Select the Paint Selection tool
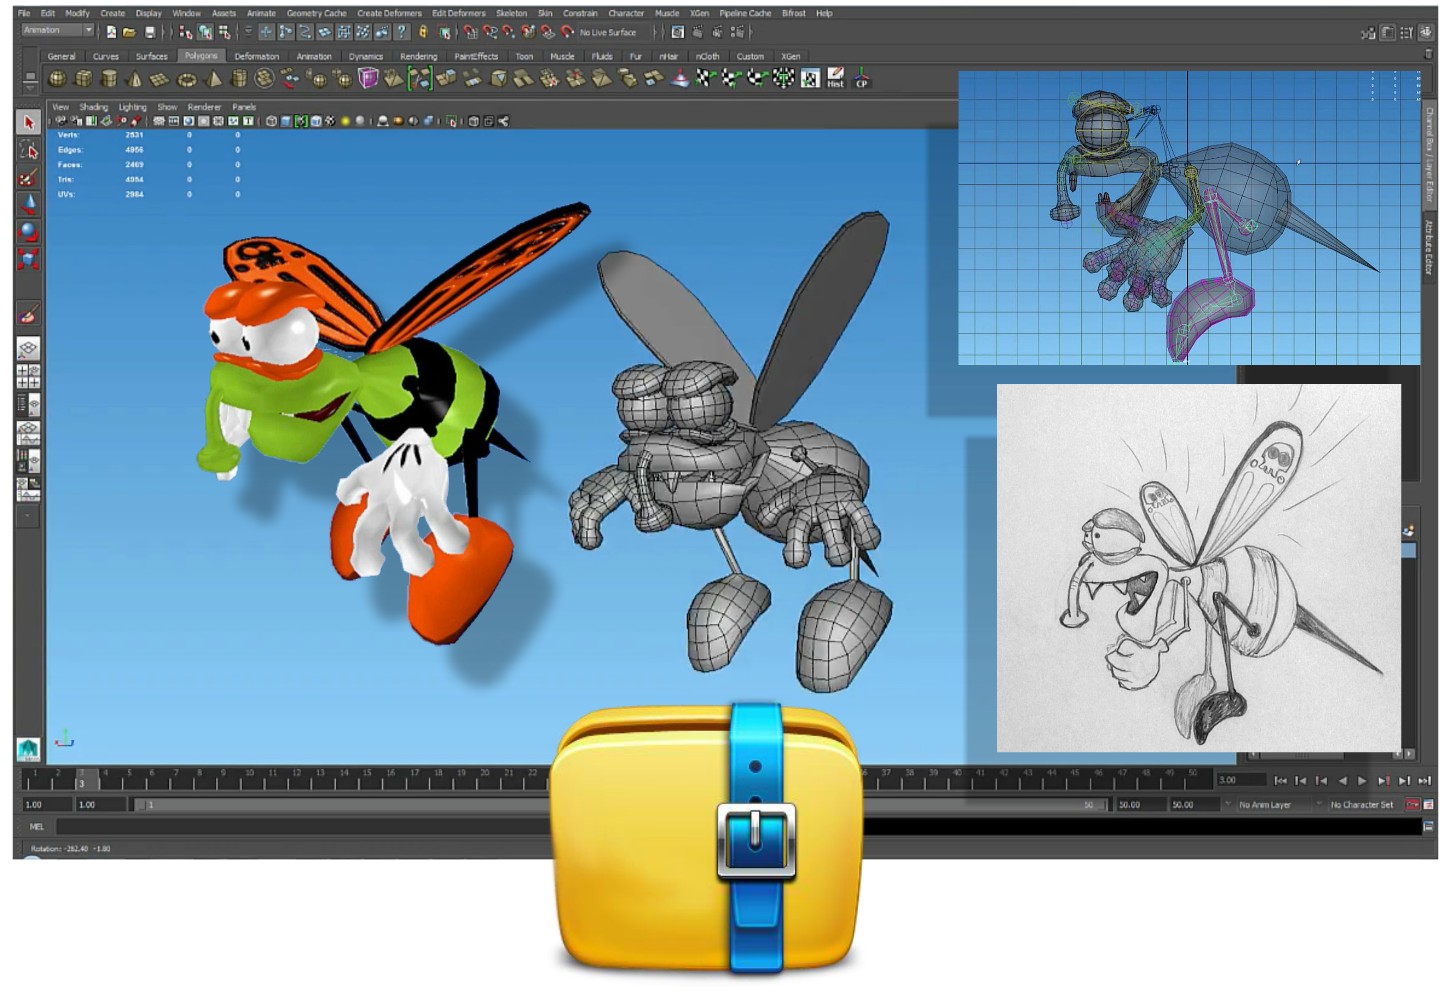This screenshot has height=993, width=1444. (27, 175)
